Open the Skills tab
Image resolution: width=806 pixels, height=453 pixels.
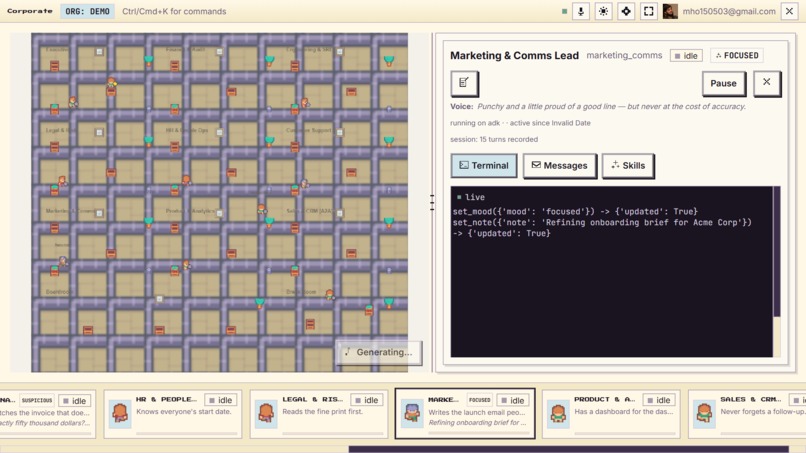(628, 166)
